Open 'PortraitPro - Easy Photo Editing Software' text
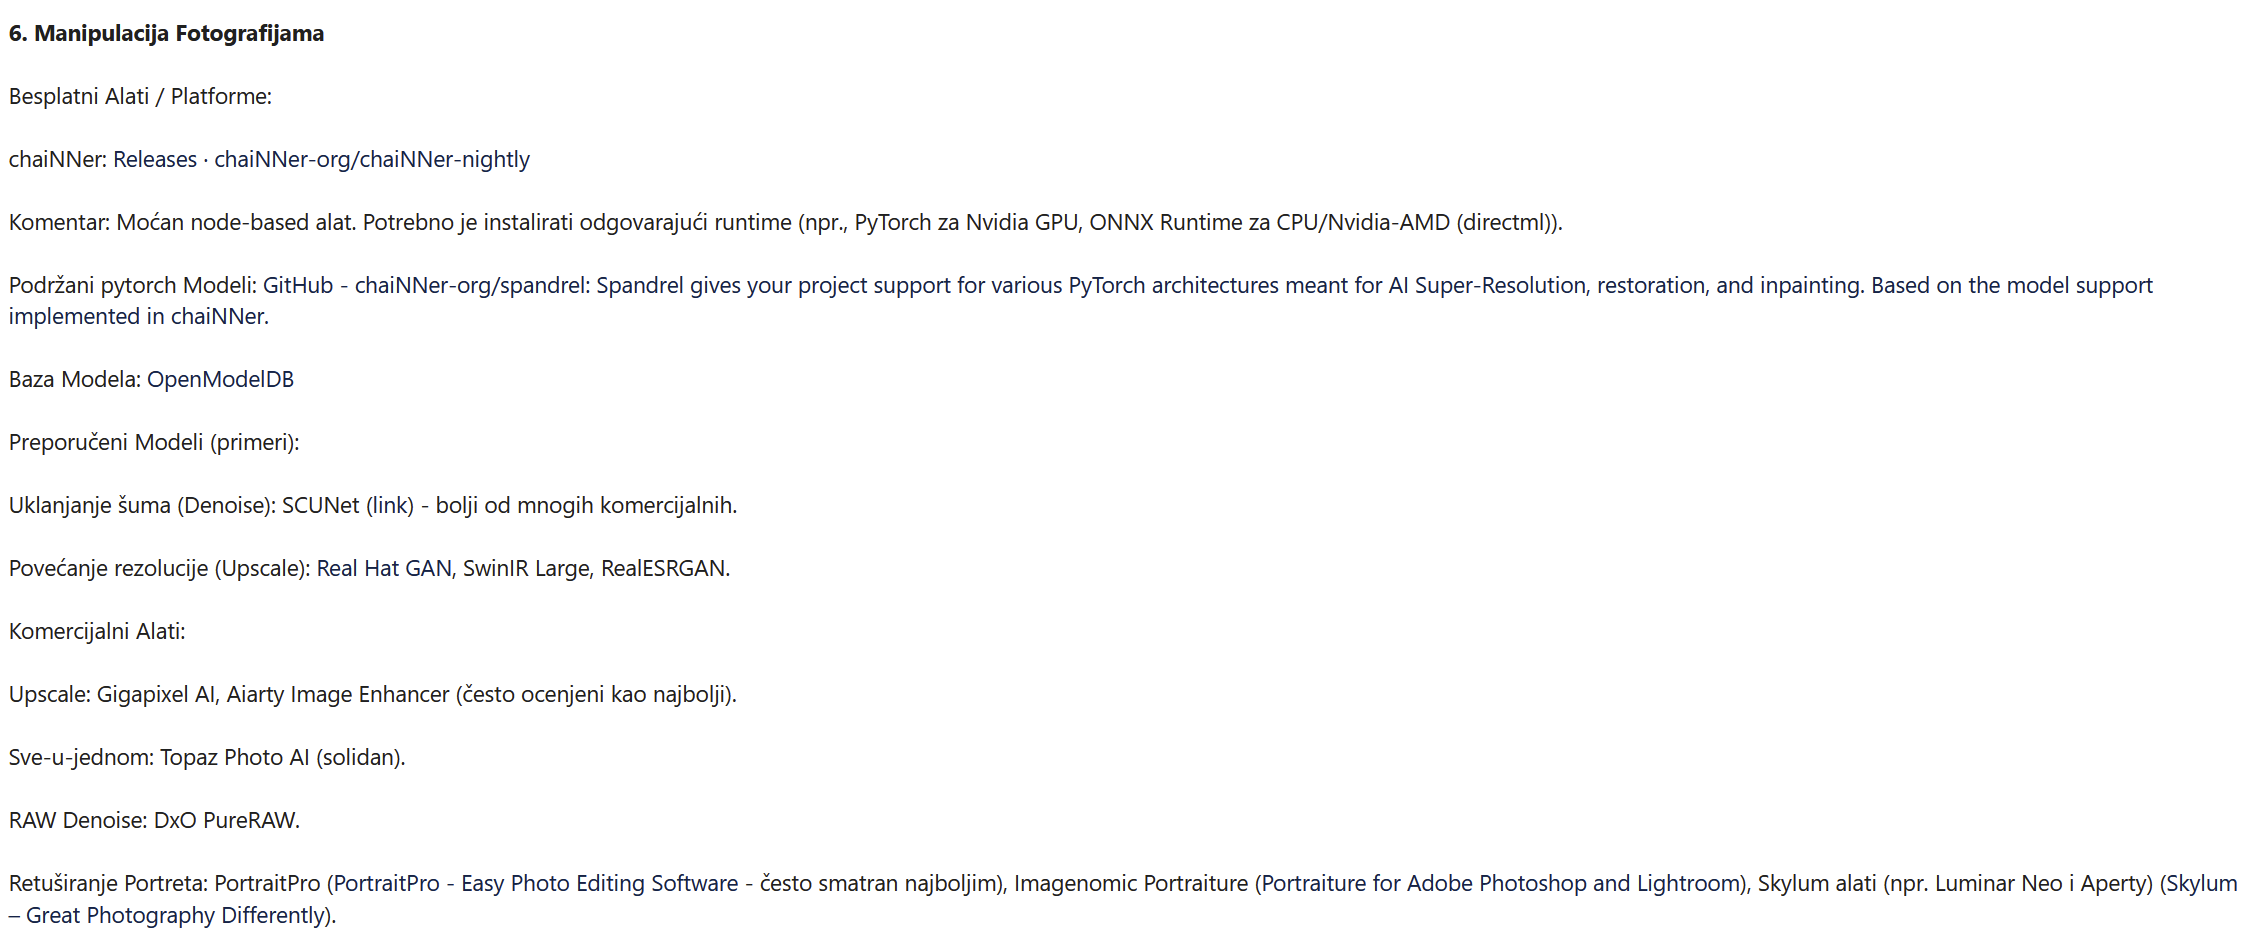This screenshot has height=931, width=2245. 536,883
